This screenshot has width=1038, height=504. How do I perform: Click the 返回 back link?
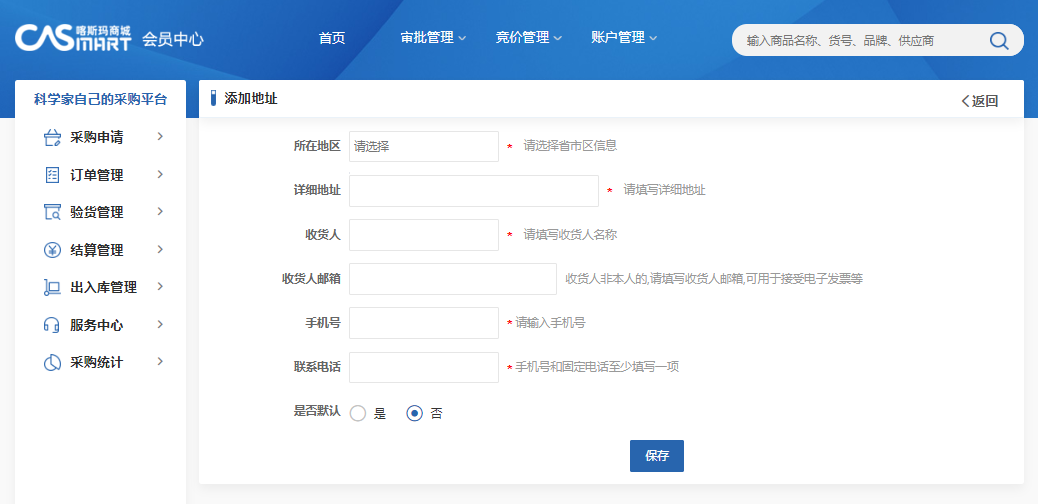[979, 100]
